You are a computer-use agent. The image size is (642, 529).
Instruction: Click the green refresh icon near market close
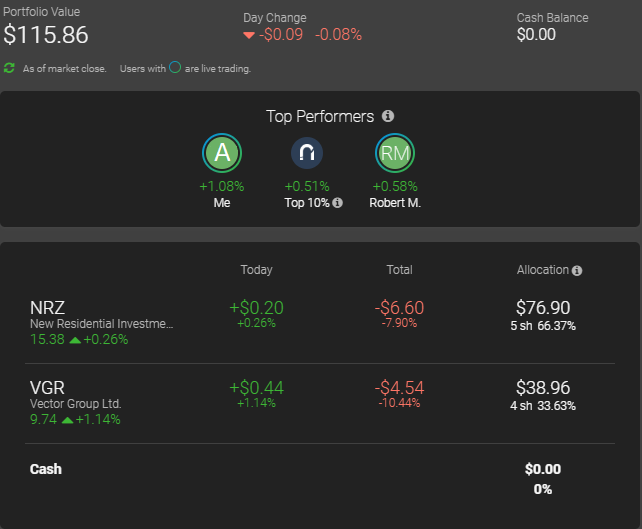(9, 68)
